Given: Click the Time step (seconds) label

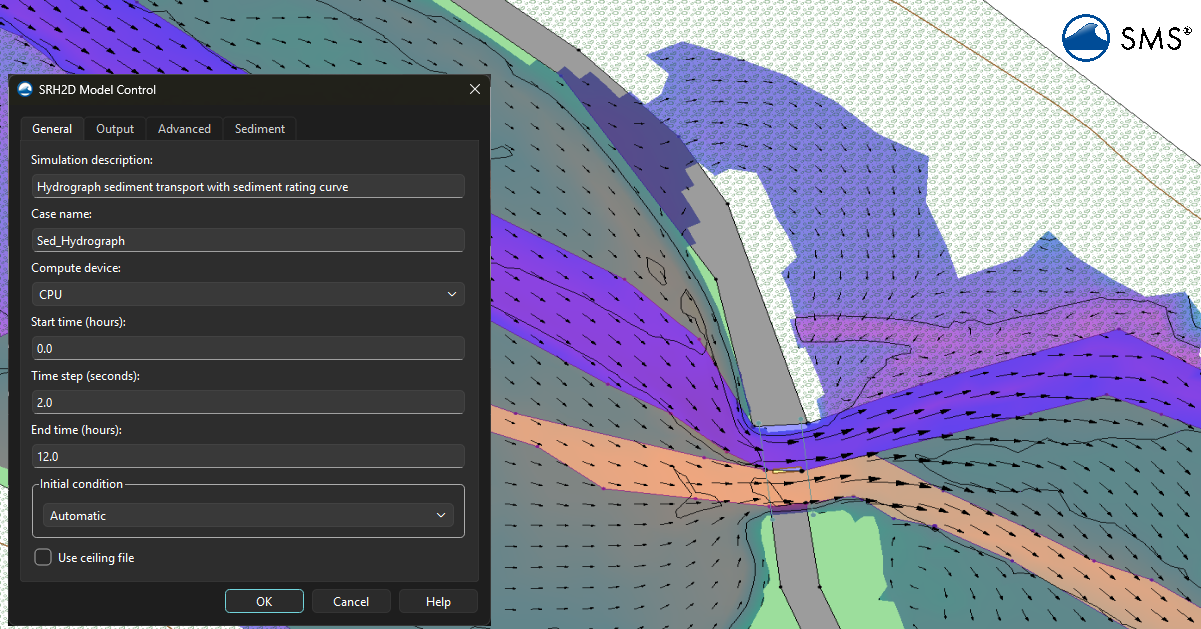Looking at the screenshot, I should [x=85, y=376].
